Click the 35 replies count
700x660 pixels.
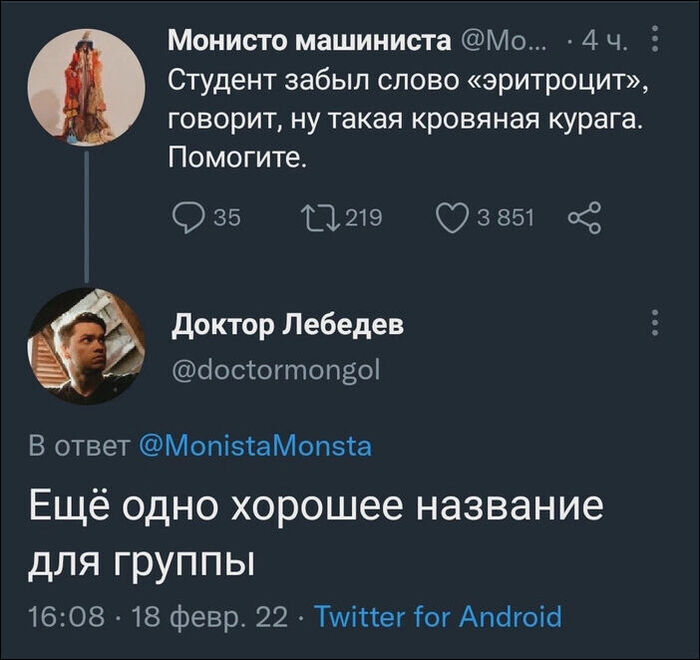pos(227,218)
